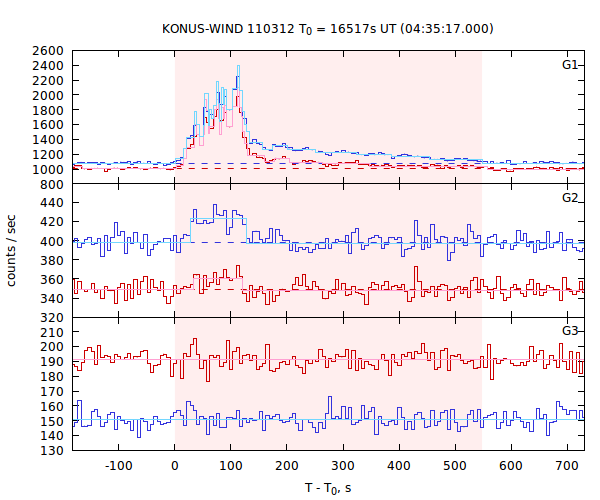600x500 pixels.
Task: Click the 'counts / sec' y-axis label
Action: tap(11, 251)
